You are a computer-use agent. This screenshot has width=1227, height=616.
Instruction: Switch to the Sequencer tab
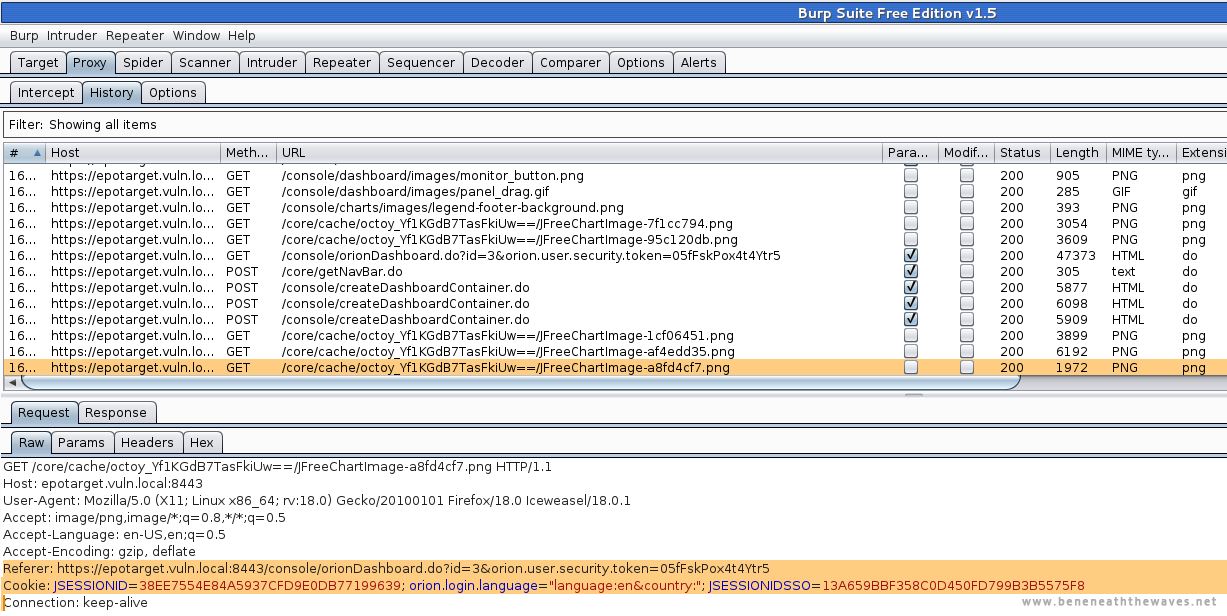421,62
